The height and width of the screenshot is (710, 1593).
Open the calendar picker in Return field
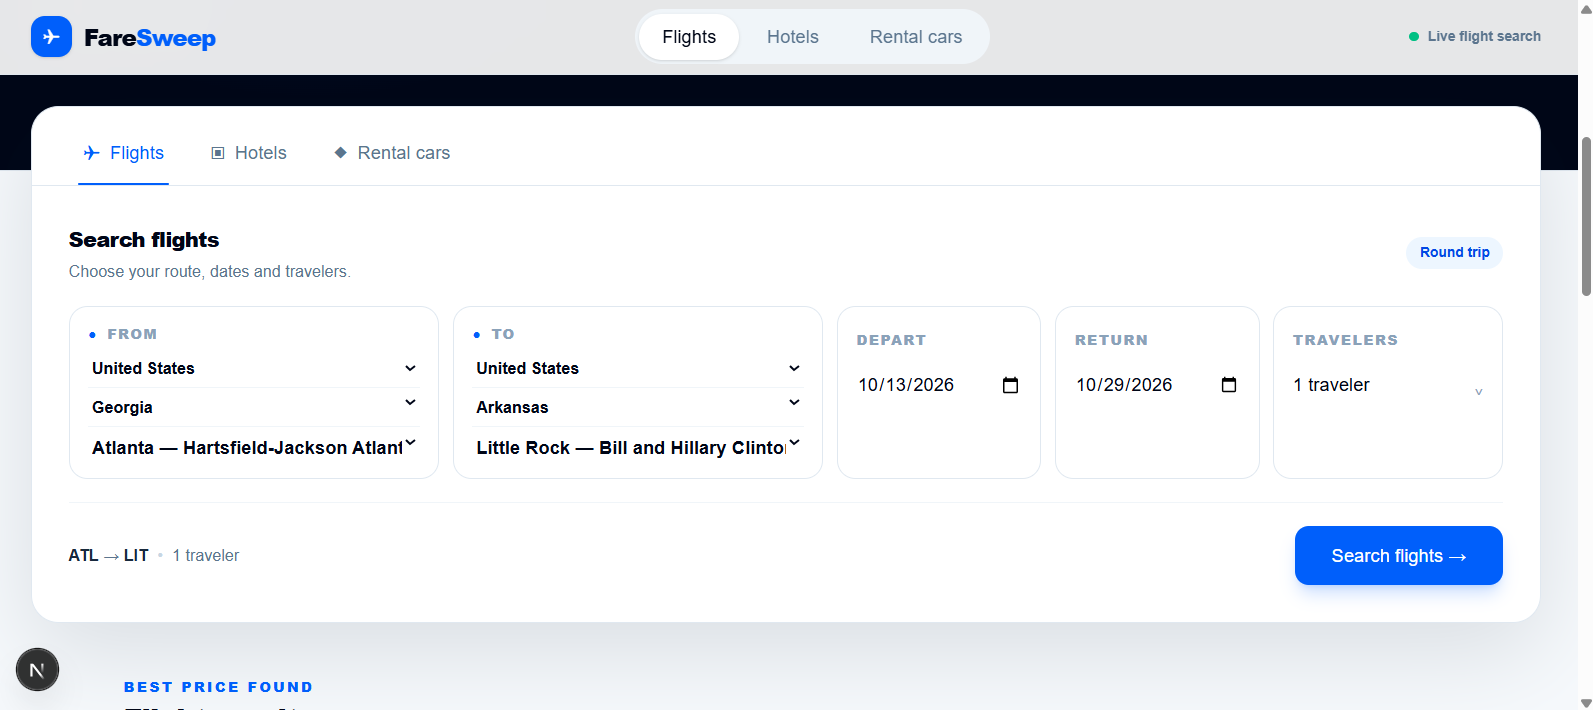(x=1229, y=385)
